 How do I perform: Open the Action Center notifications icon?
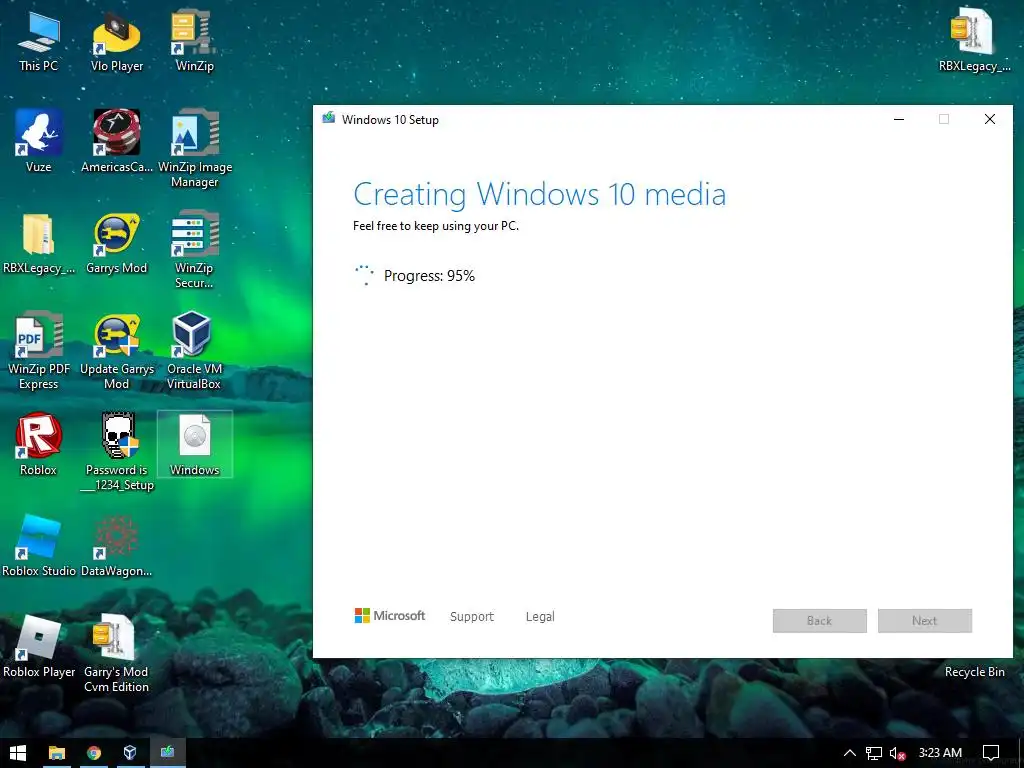(991, 753)
